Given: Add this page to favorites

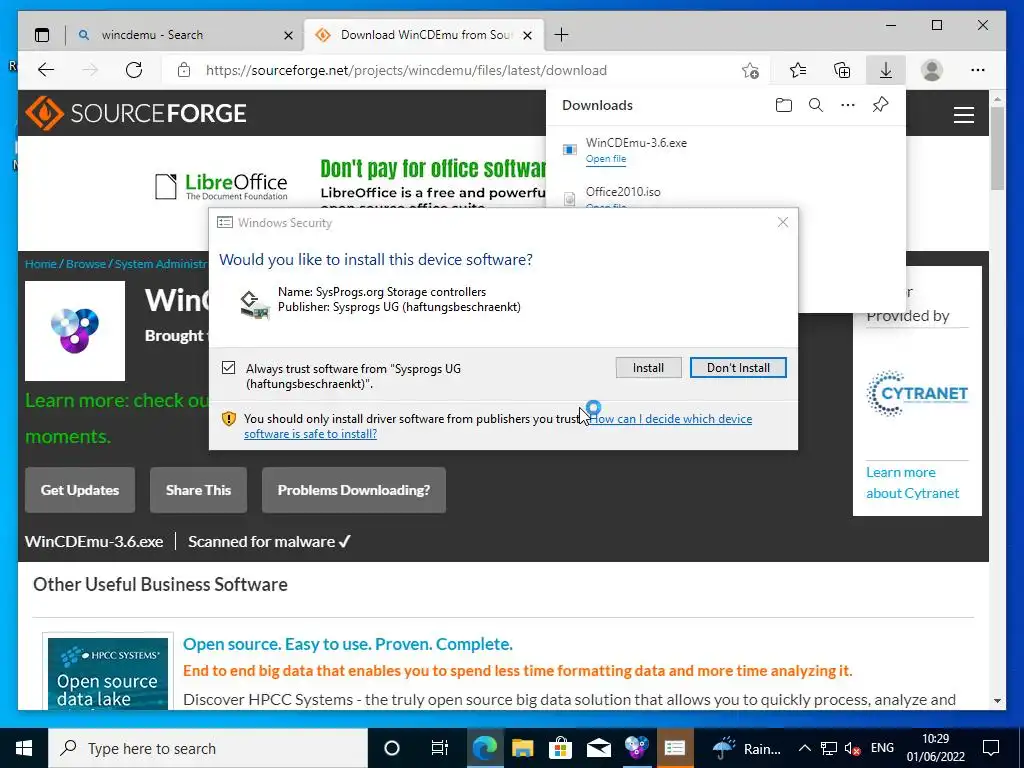Looking at the screenshot, I should [750, 70].
